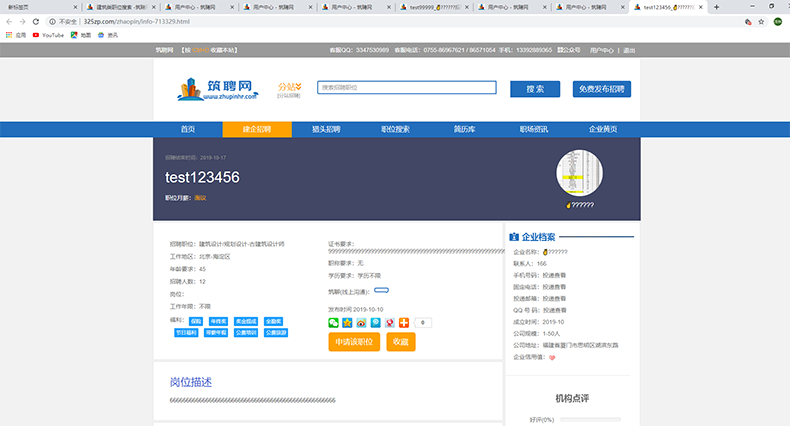Click the browser back arrow
Screen dimensions: 790x426
(9, 20)
